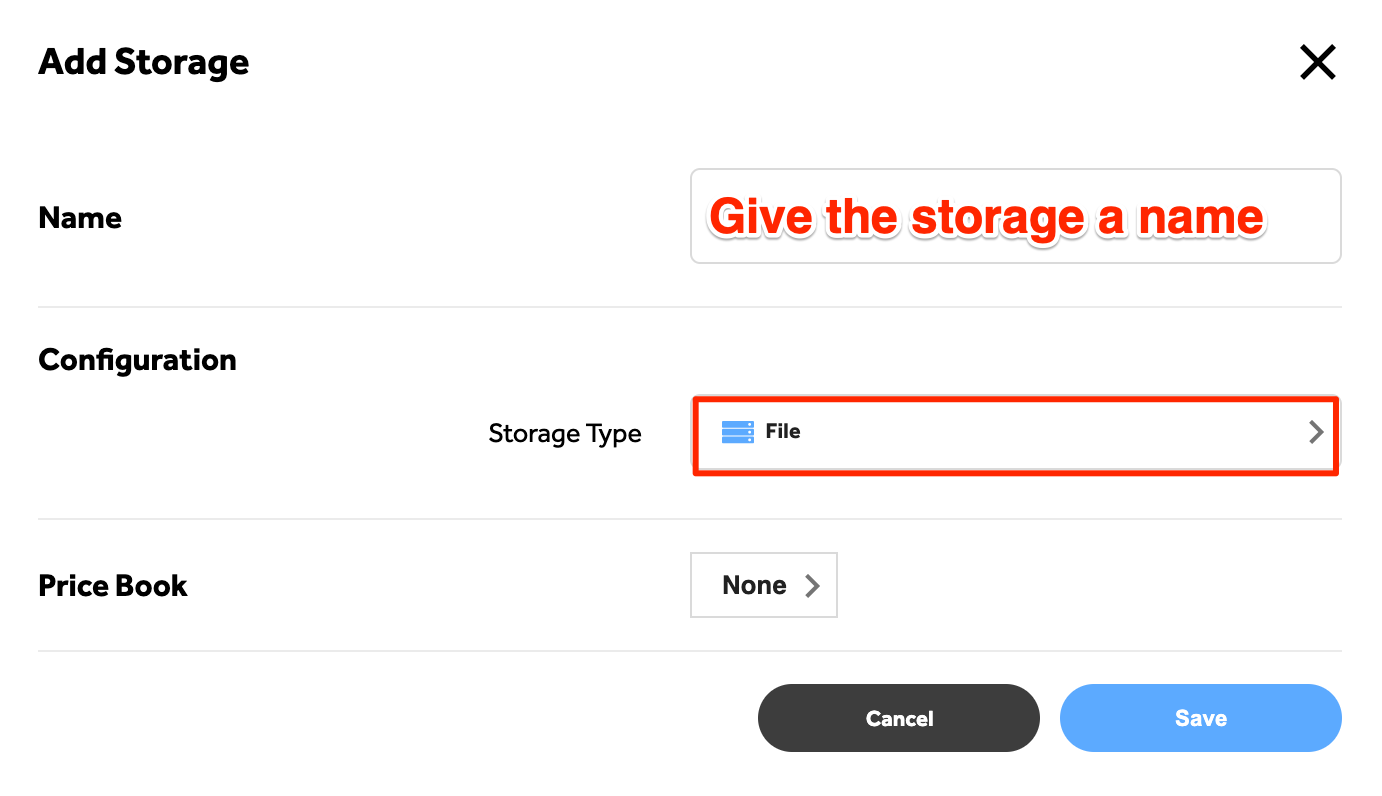Click the Configuration section heading
Screen dimensions: 1382x796
pyautogui.click(x=137, y=360)
